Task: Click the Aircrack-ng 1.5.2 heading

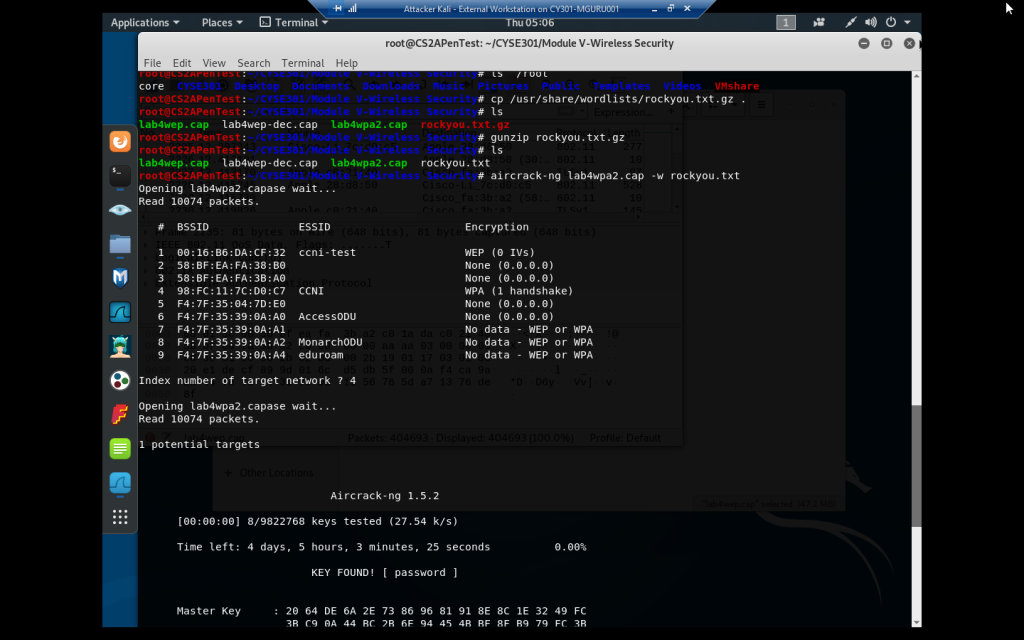Action: [384, 496]
